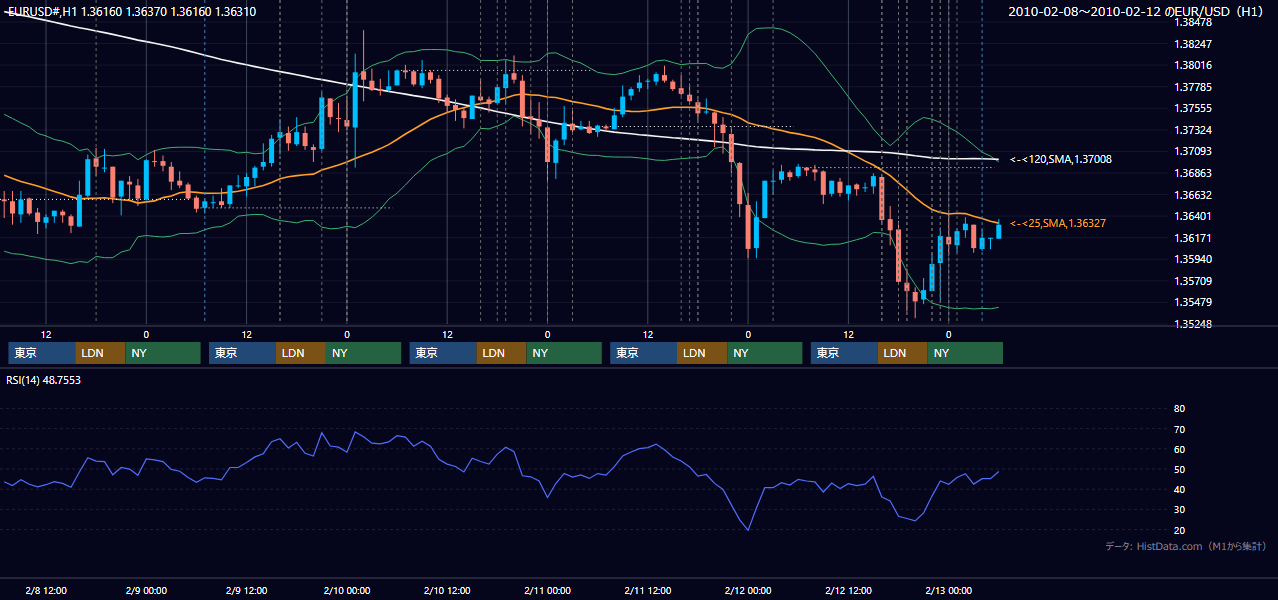Click price axis value 1.38247

(x=1193, y=44)
